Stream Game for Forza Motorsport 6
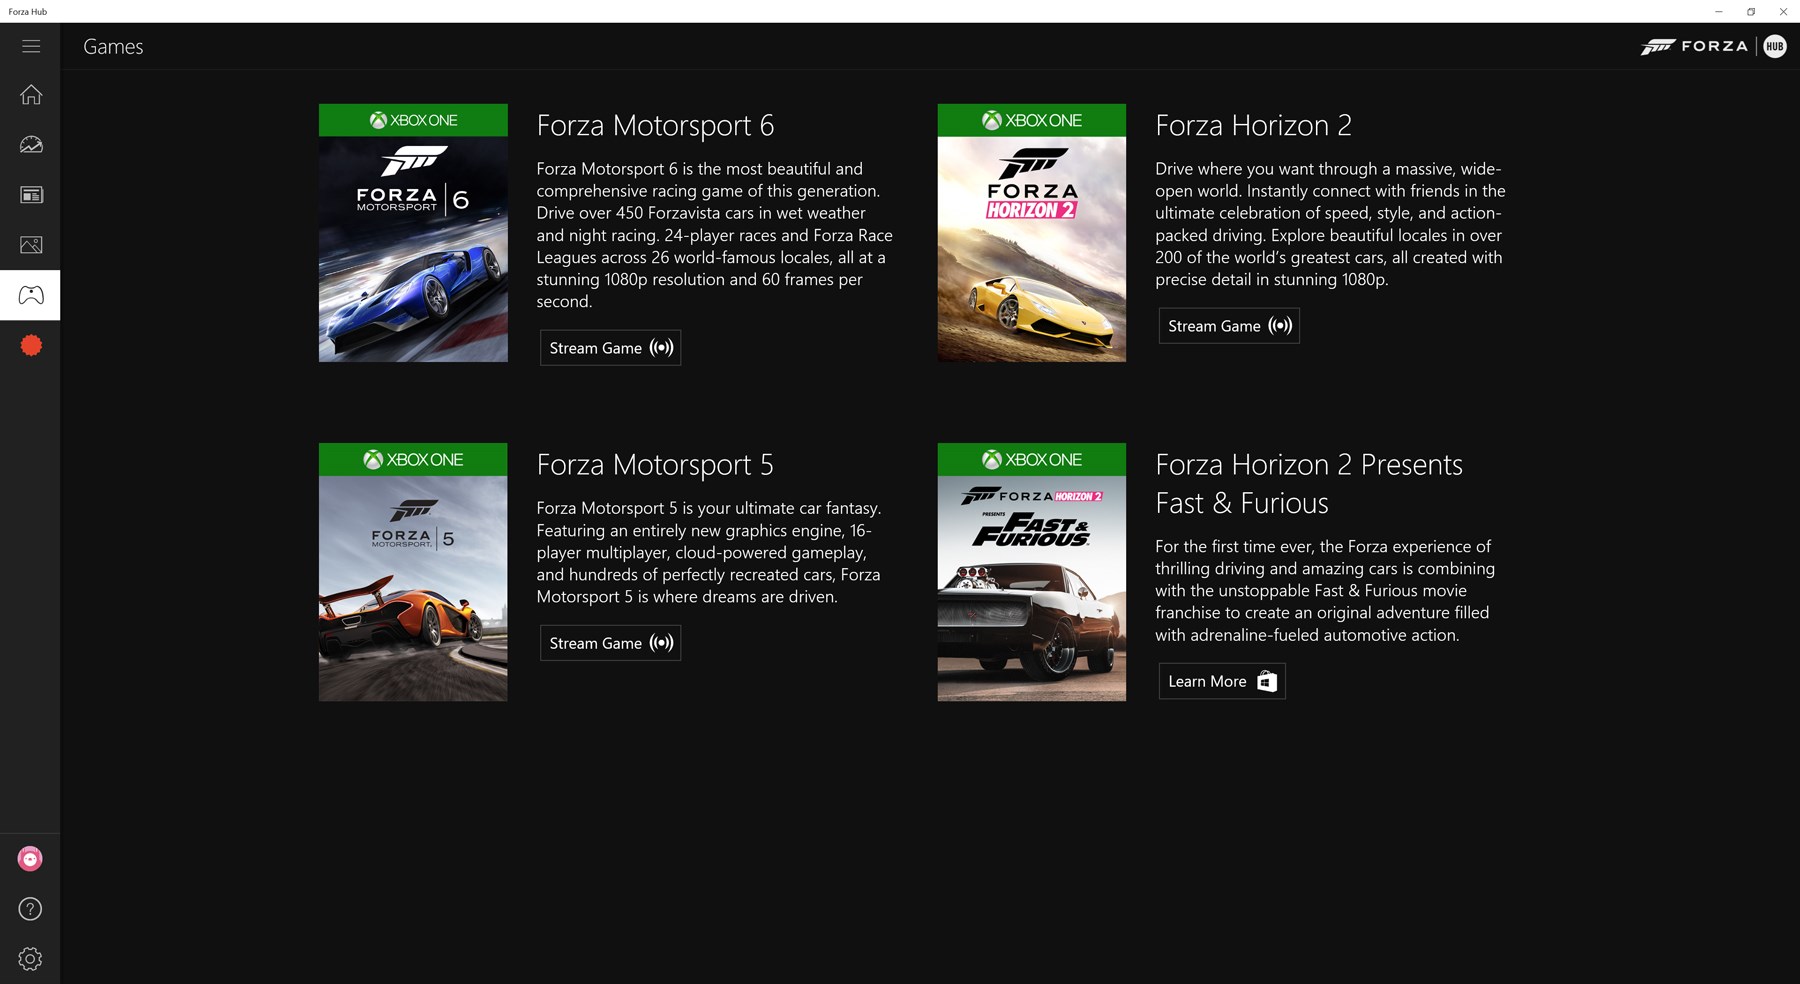 pyautogui.click(x=610, y=348)
